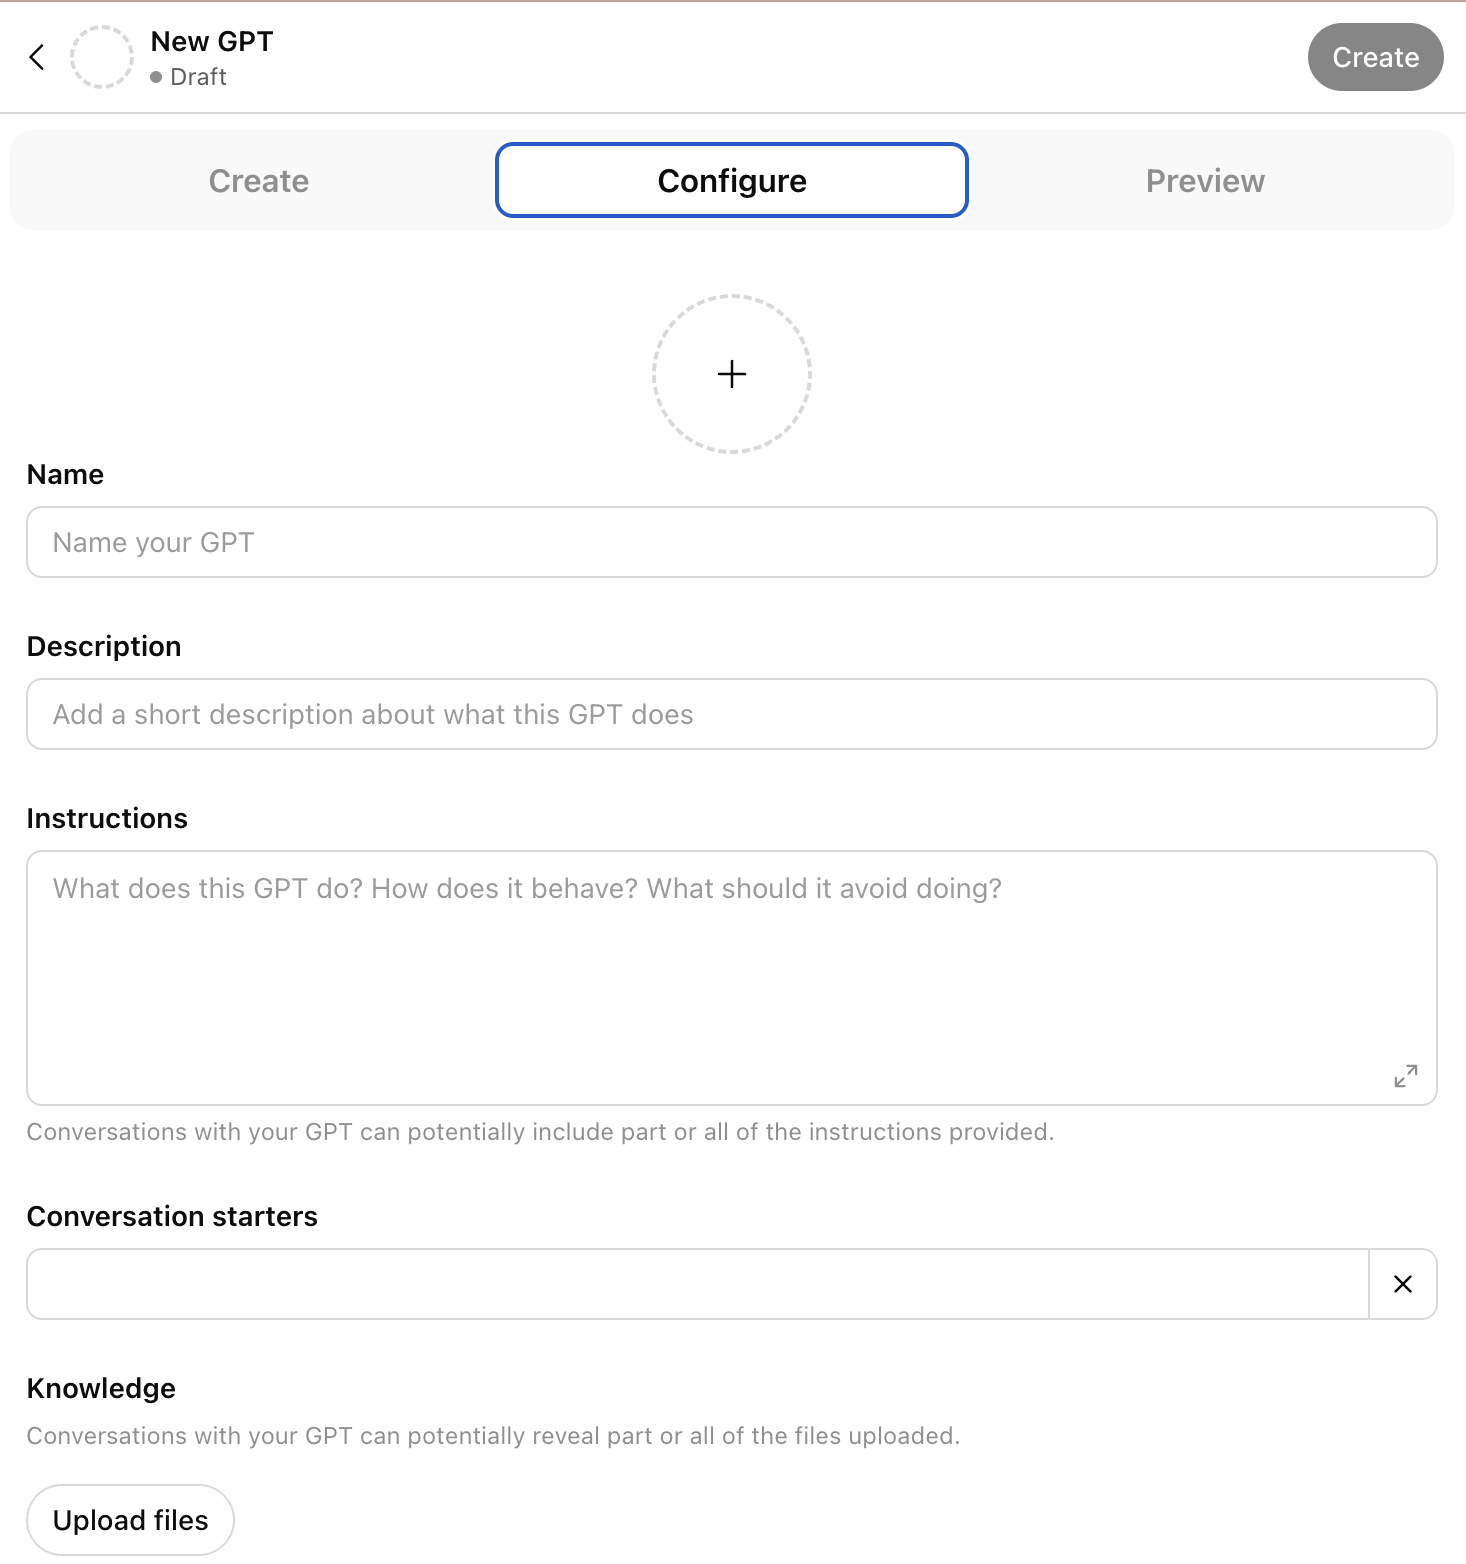Click the New GPT title text

[212, 42]
